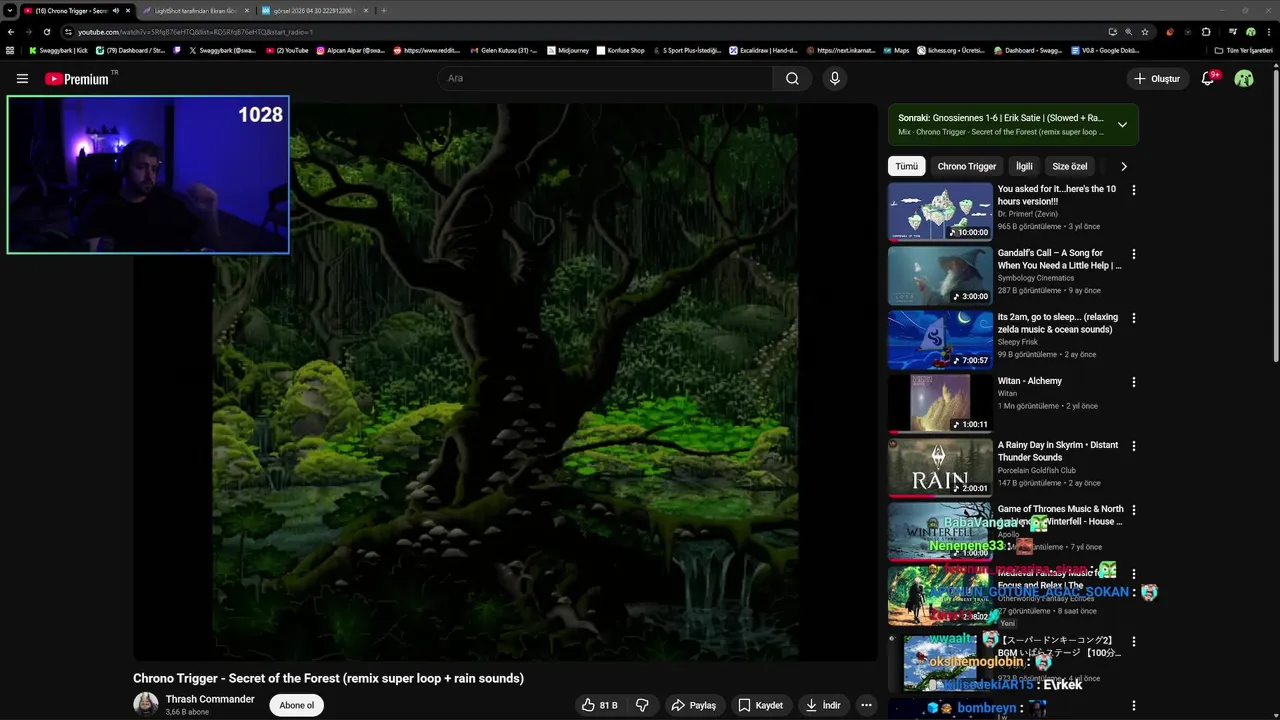Download video with İndir button

click(x=823, y=705)
